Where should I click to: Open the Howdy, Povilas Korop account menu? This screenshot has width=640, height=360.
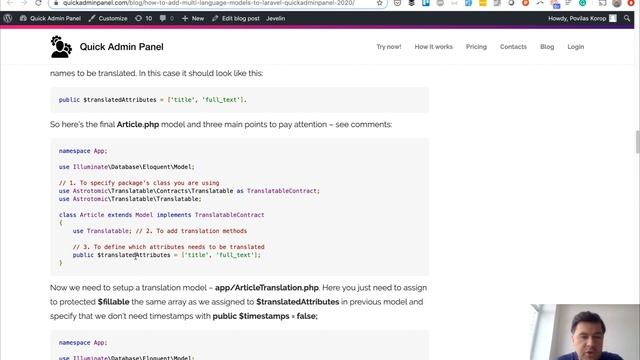point(582,18)
